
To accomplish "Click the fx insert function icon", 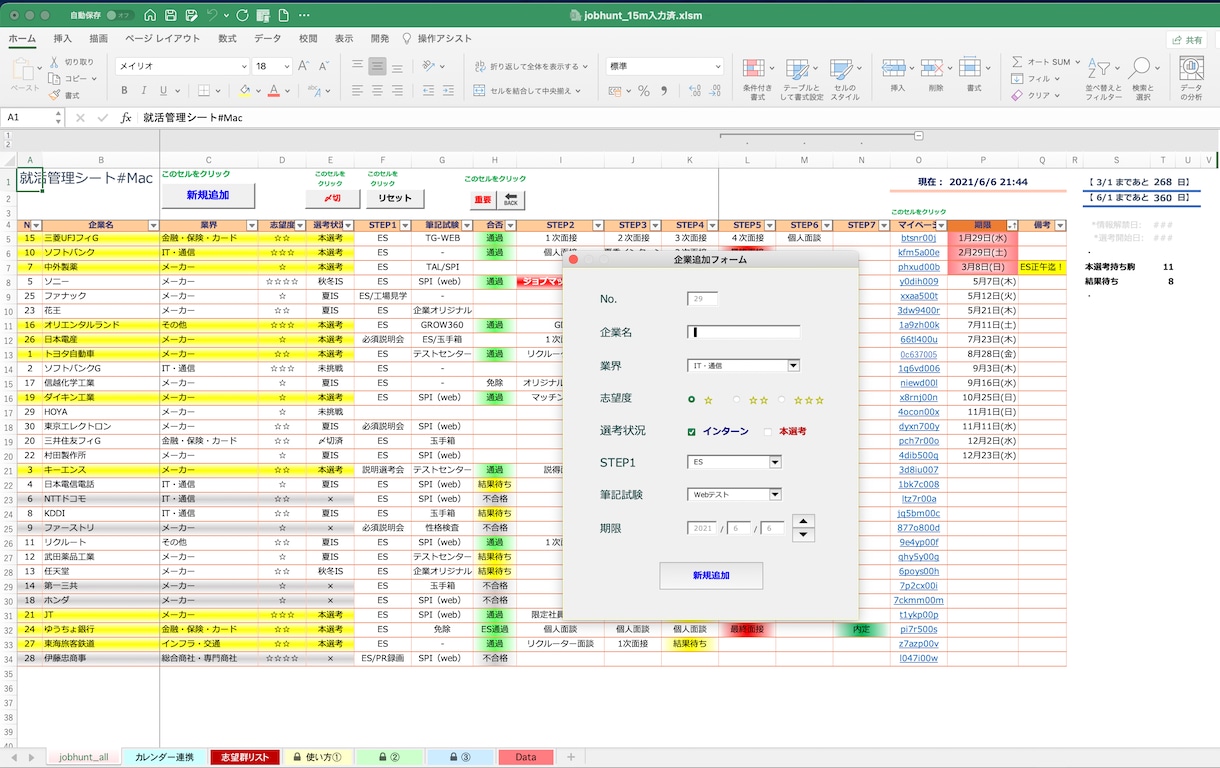I will click(x=126, y=117).
